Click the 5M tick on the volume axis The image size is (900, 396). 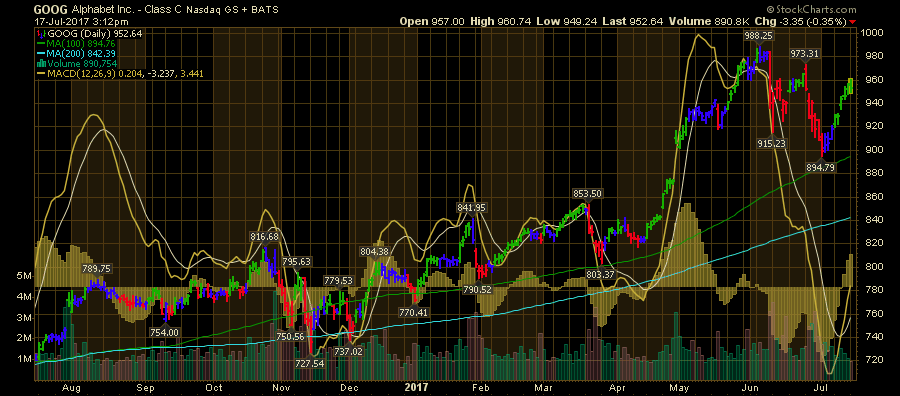23,276
